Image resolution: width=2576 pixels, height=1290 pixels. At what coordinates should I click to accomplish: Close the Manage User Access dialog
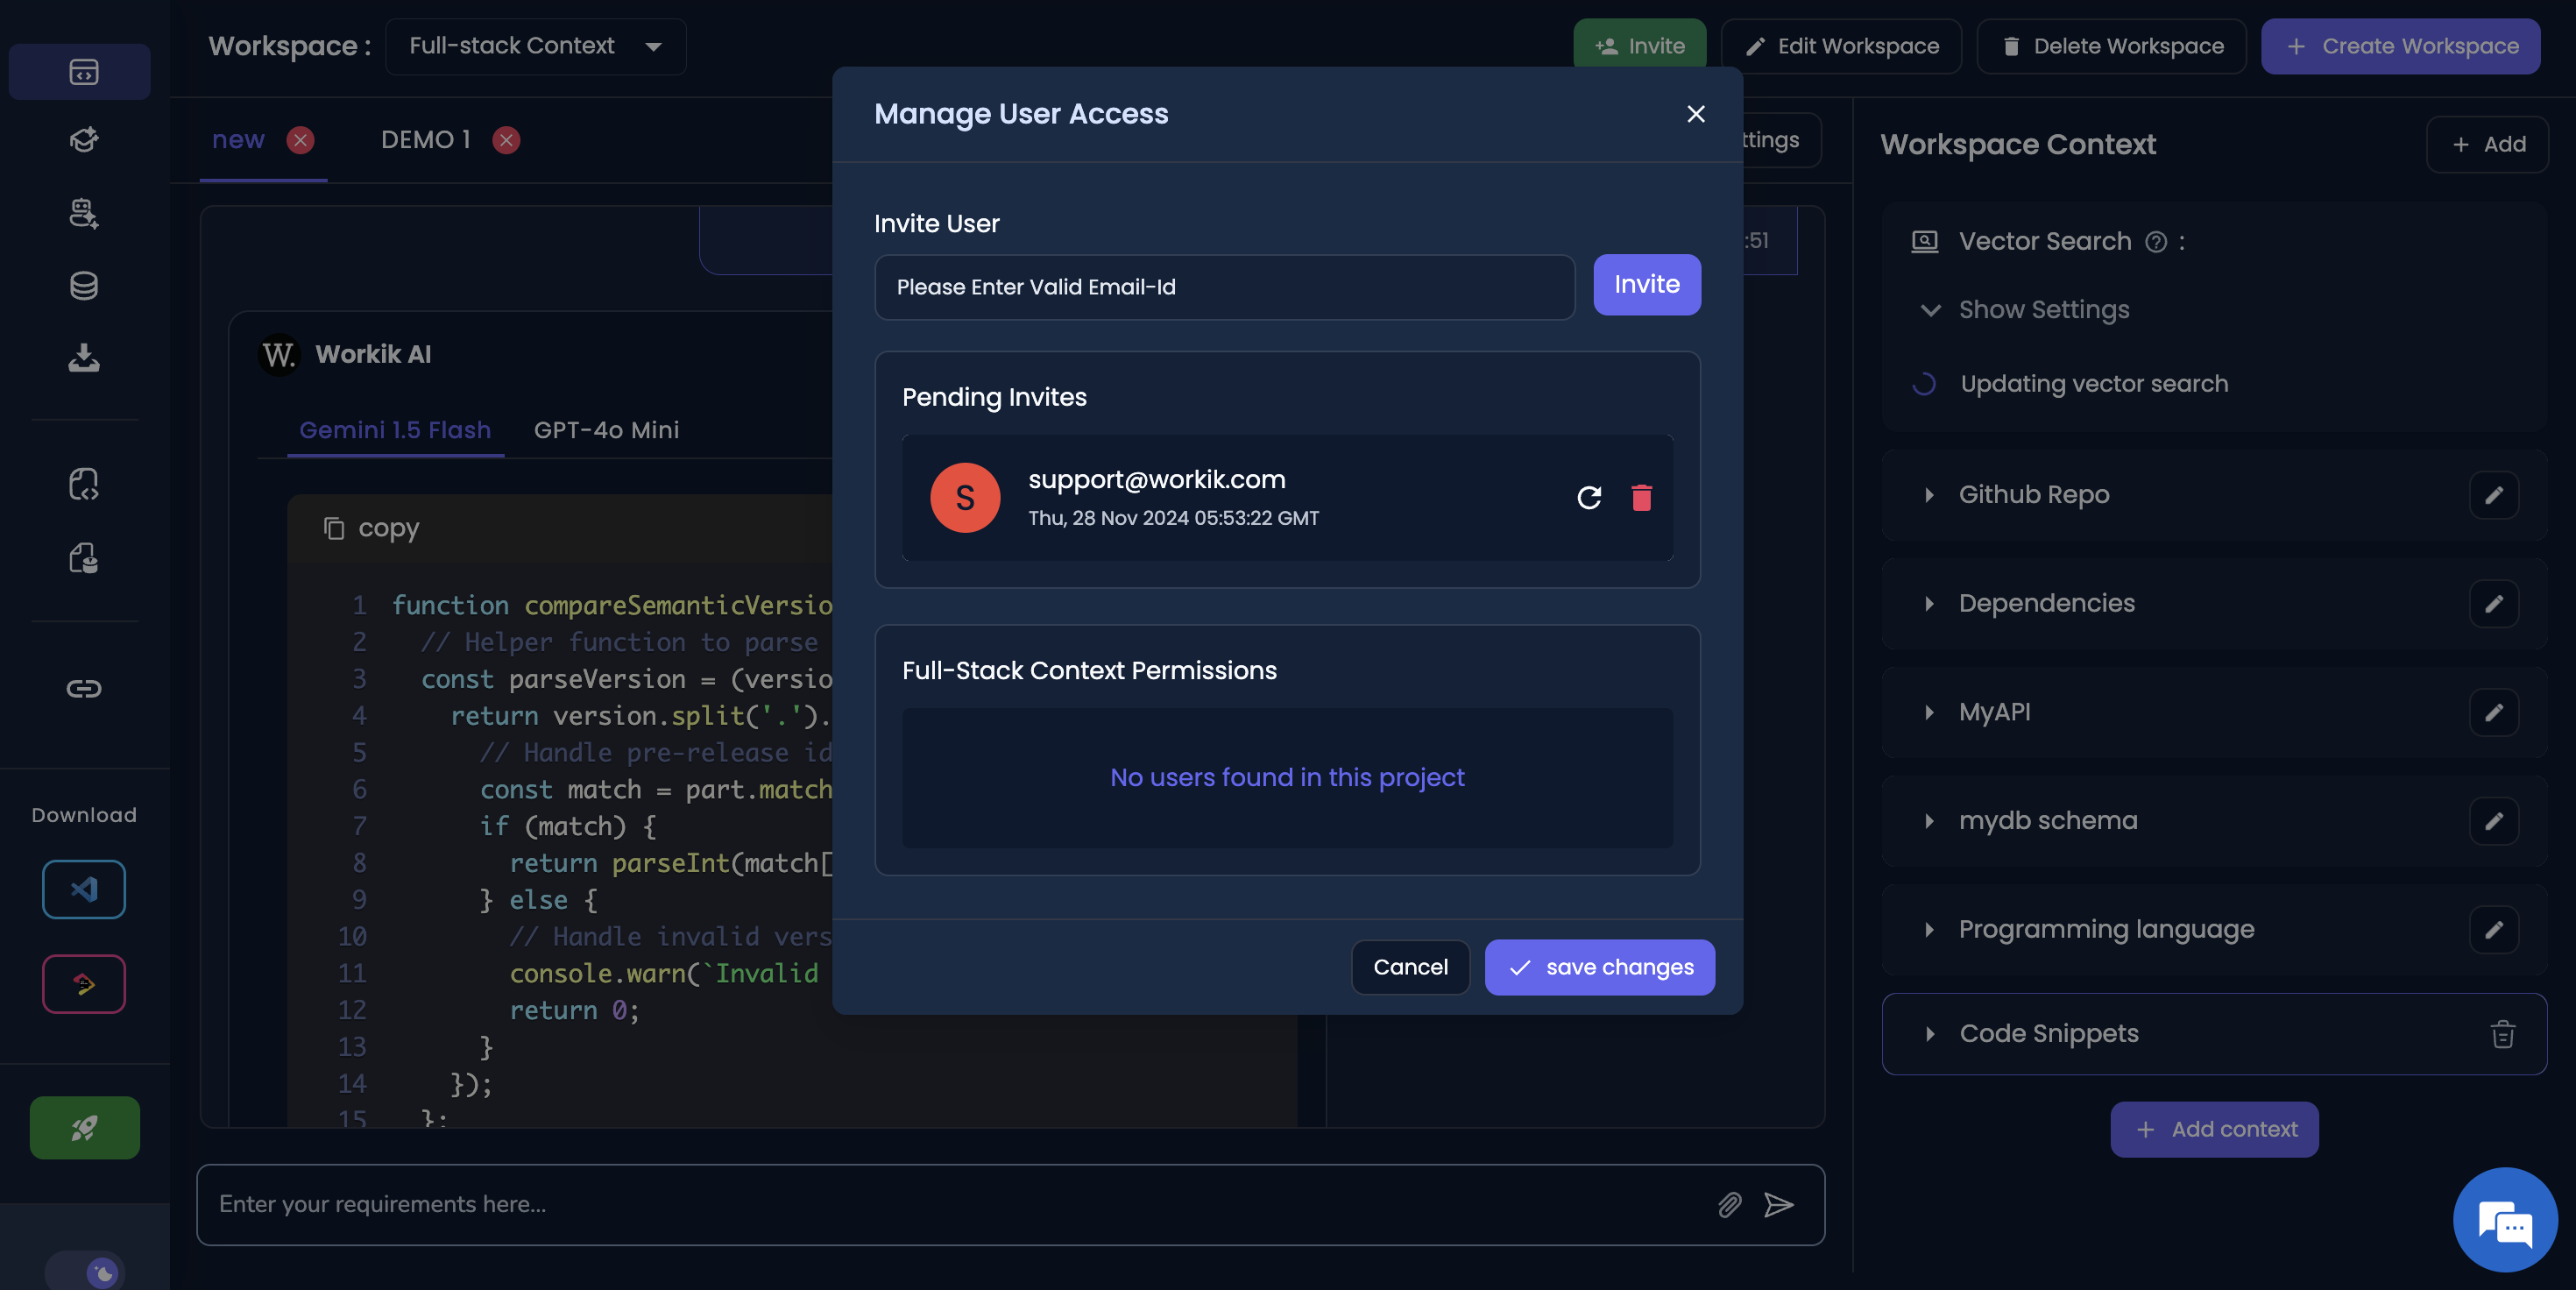pyautogui.click(x=1695, y=114)
